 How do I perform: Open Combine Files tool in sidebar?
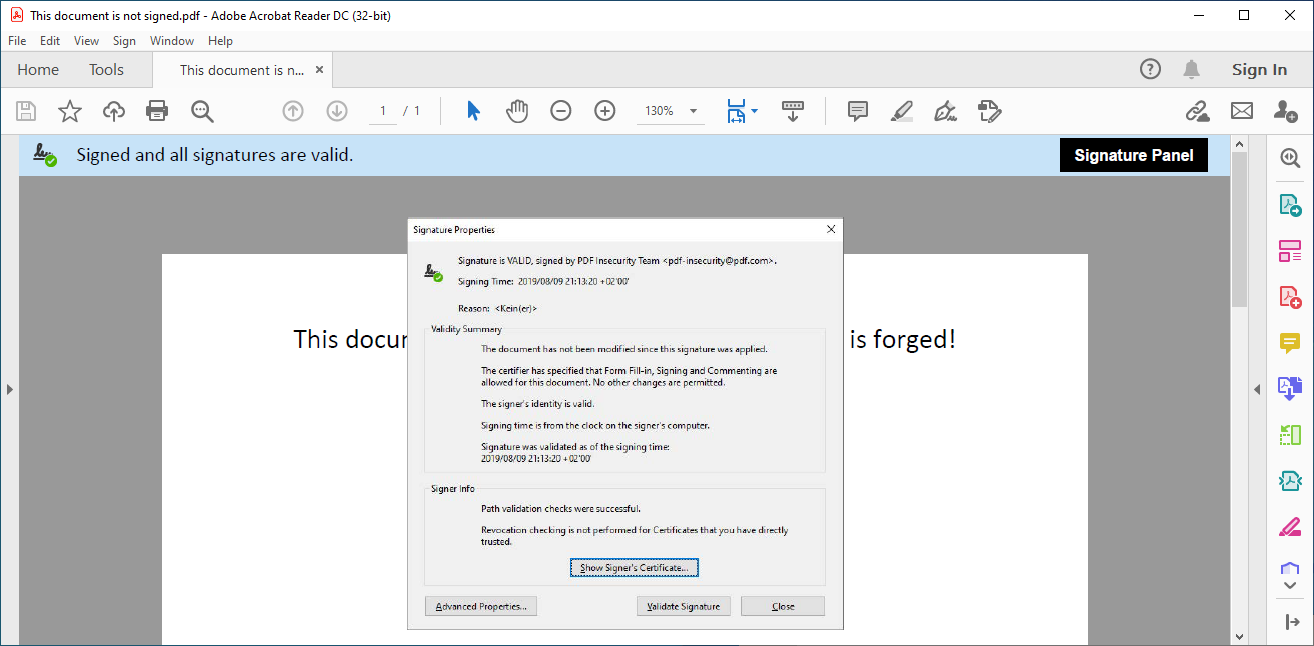[x=1290, y=388]
